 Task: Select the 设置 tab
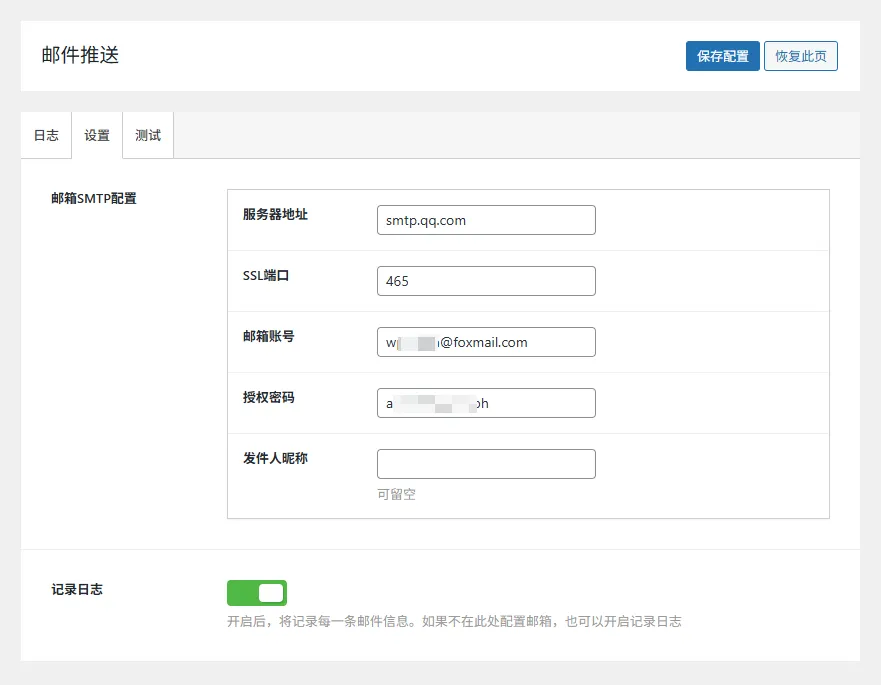pos(97,135)
